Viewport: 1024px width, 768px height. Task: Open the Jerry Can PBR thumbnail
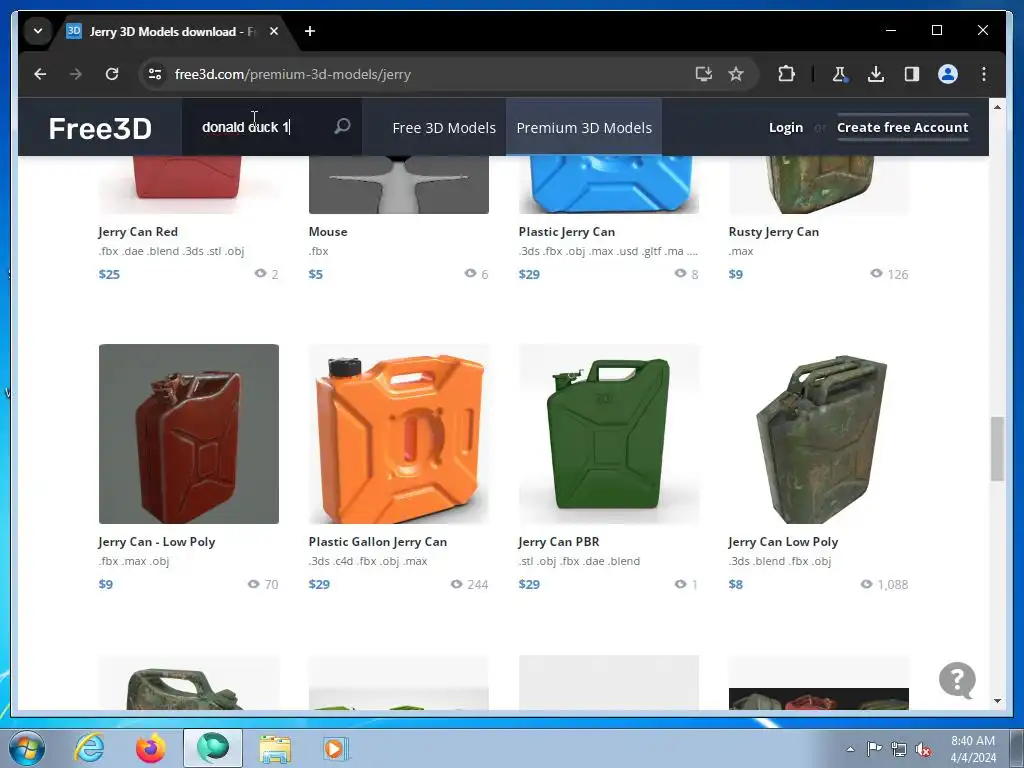pos(609,434)
